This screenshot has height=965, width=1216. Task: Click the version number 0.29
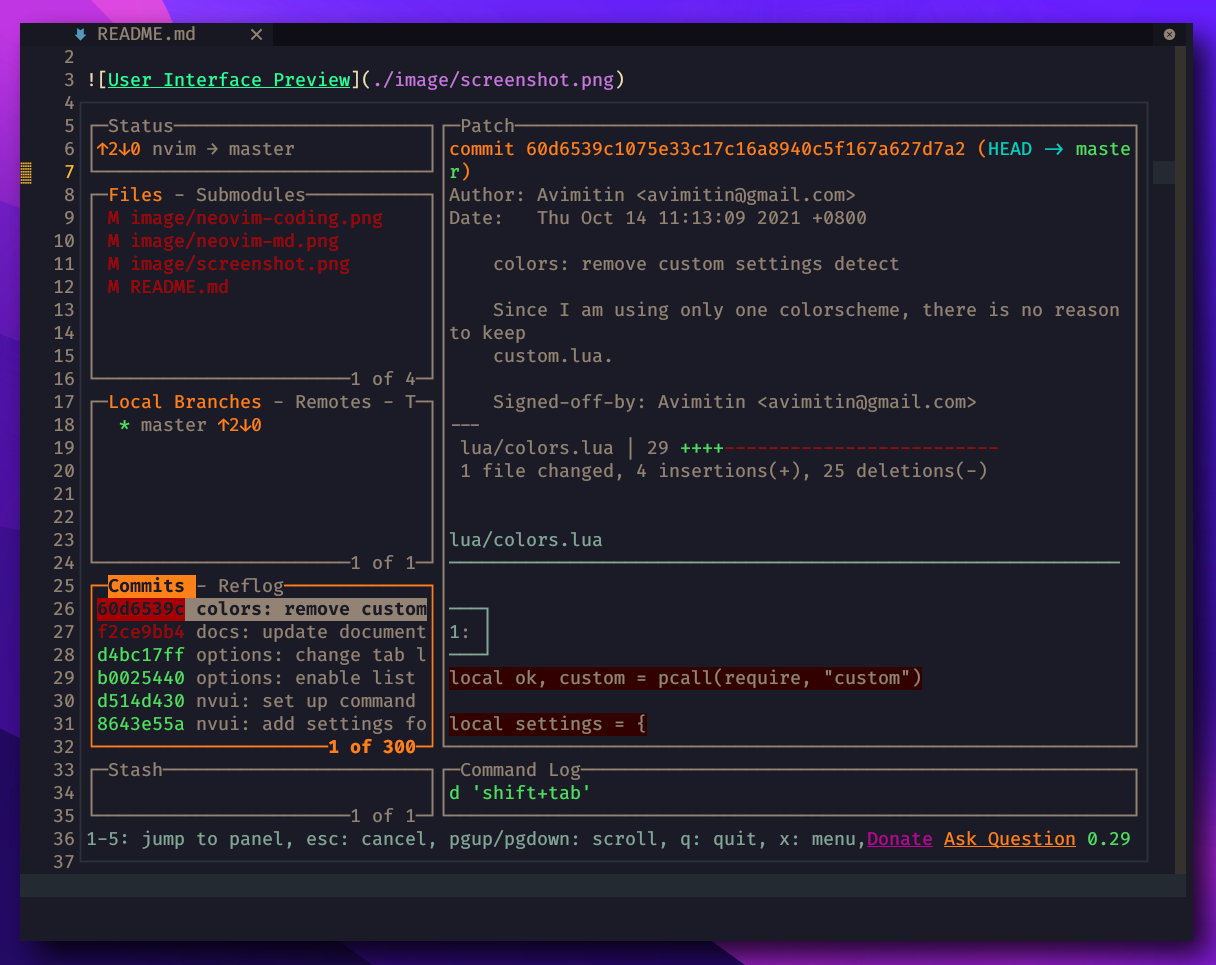1109,839
